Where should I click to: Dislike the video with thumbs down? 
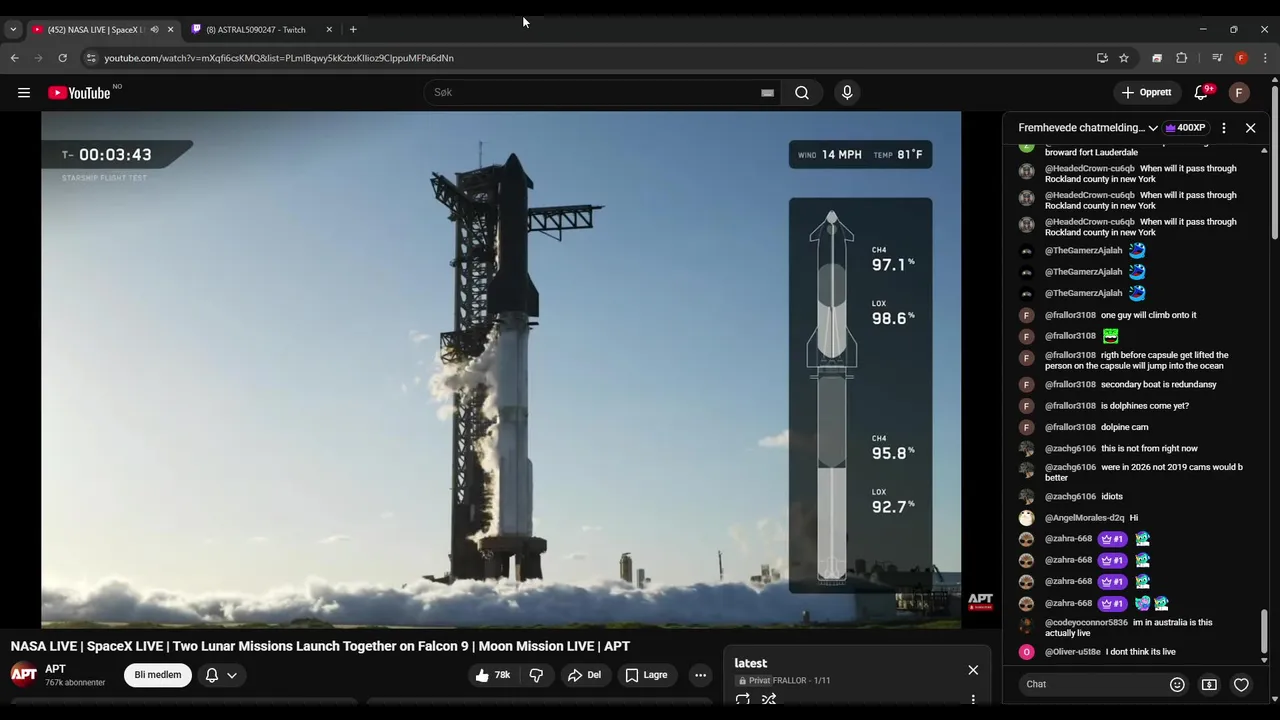[x=536, y=675]
